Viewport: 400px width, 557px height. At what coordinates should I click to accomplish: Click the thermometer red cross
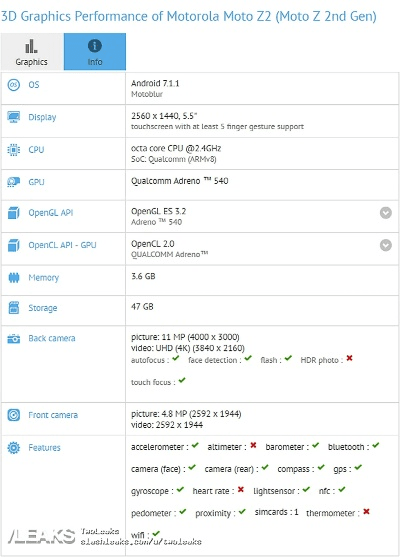coord(367,512)
